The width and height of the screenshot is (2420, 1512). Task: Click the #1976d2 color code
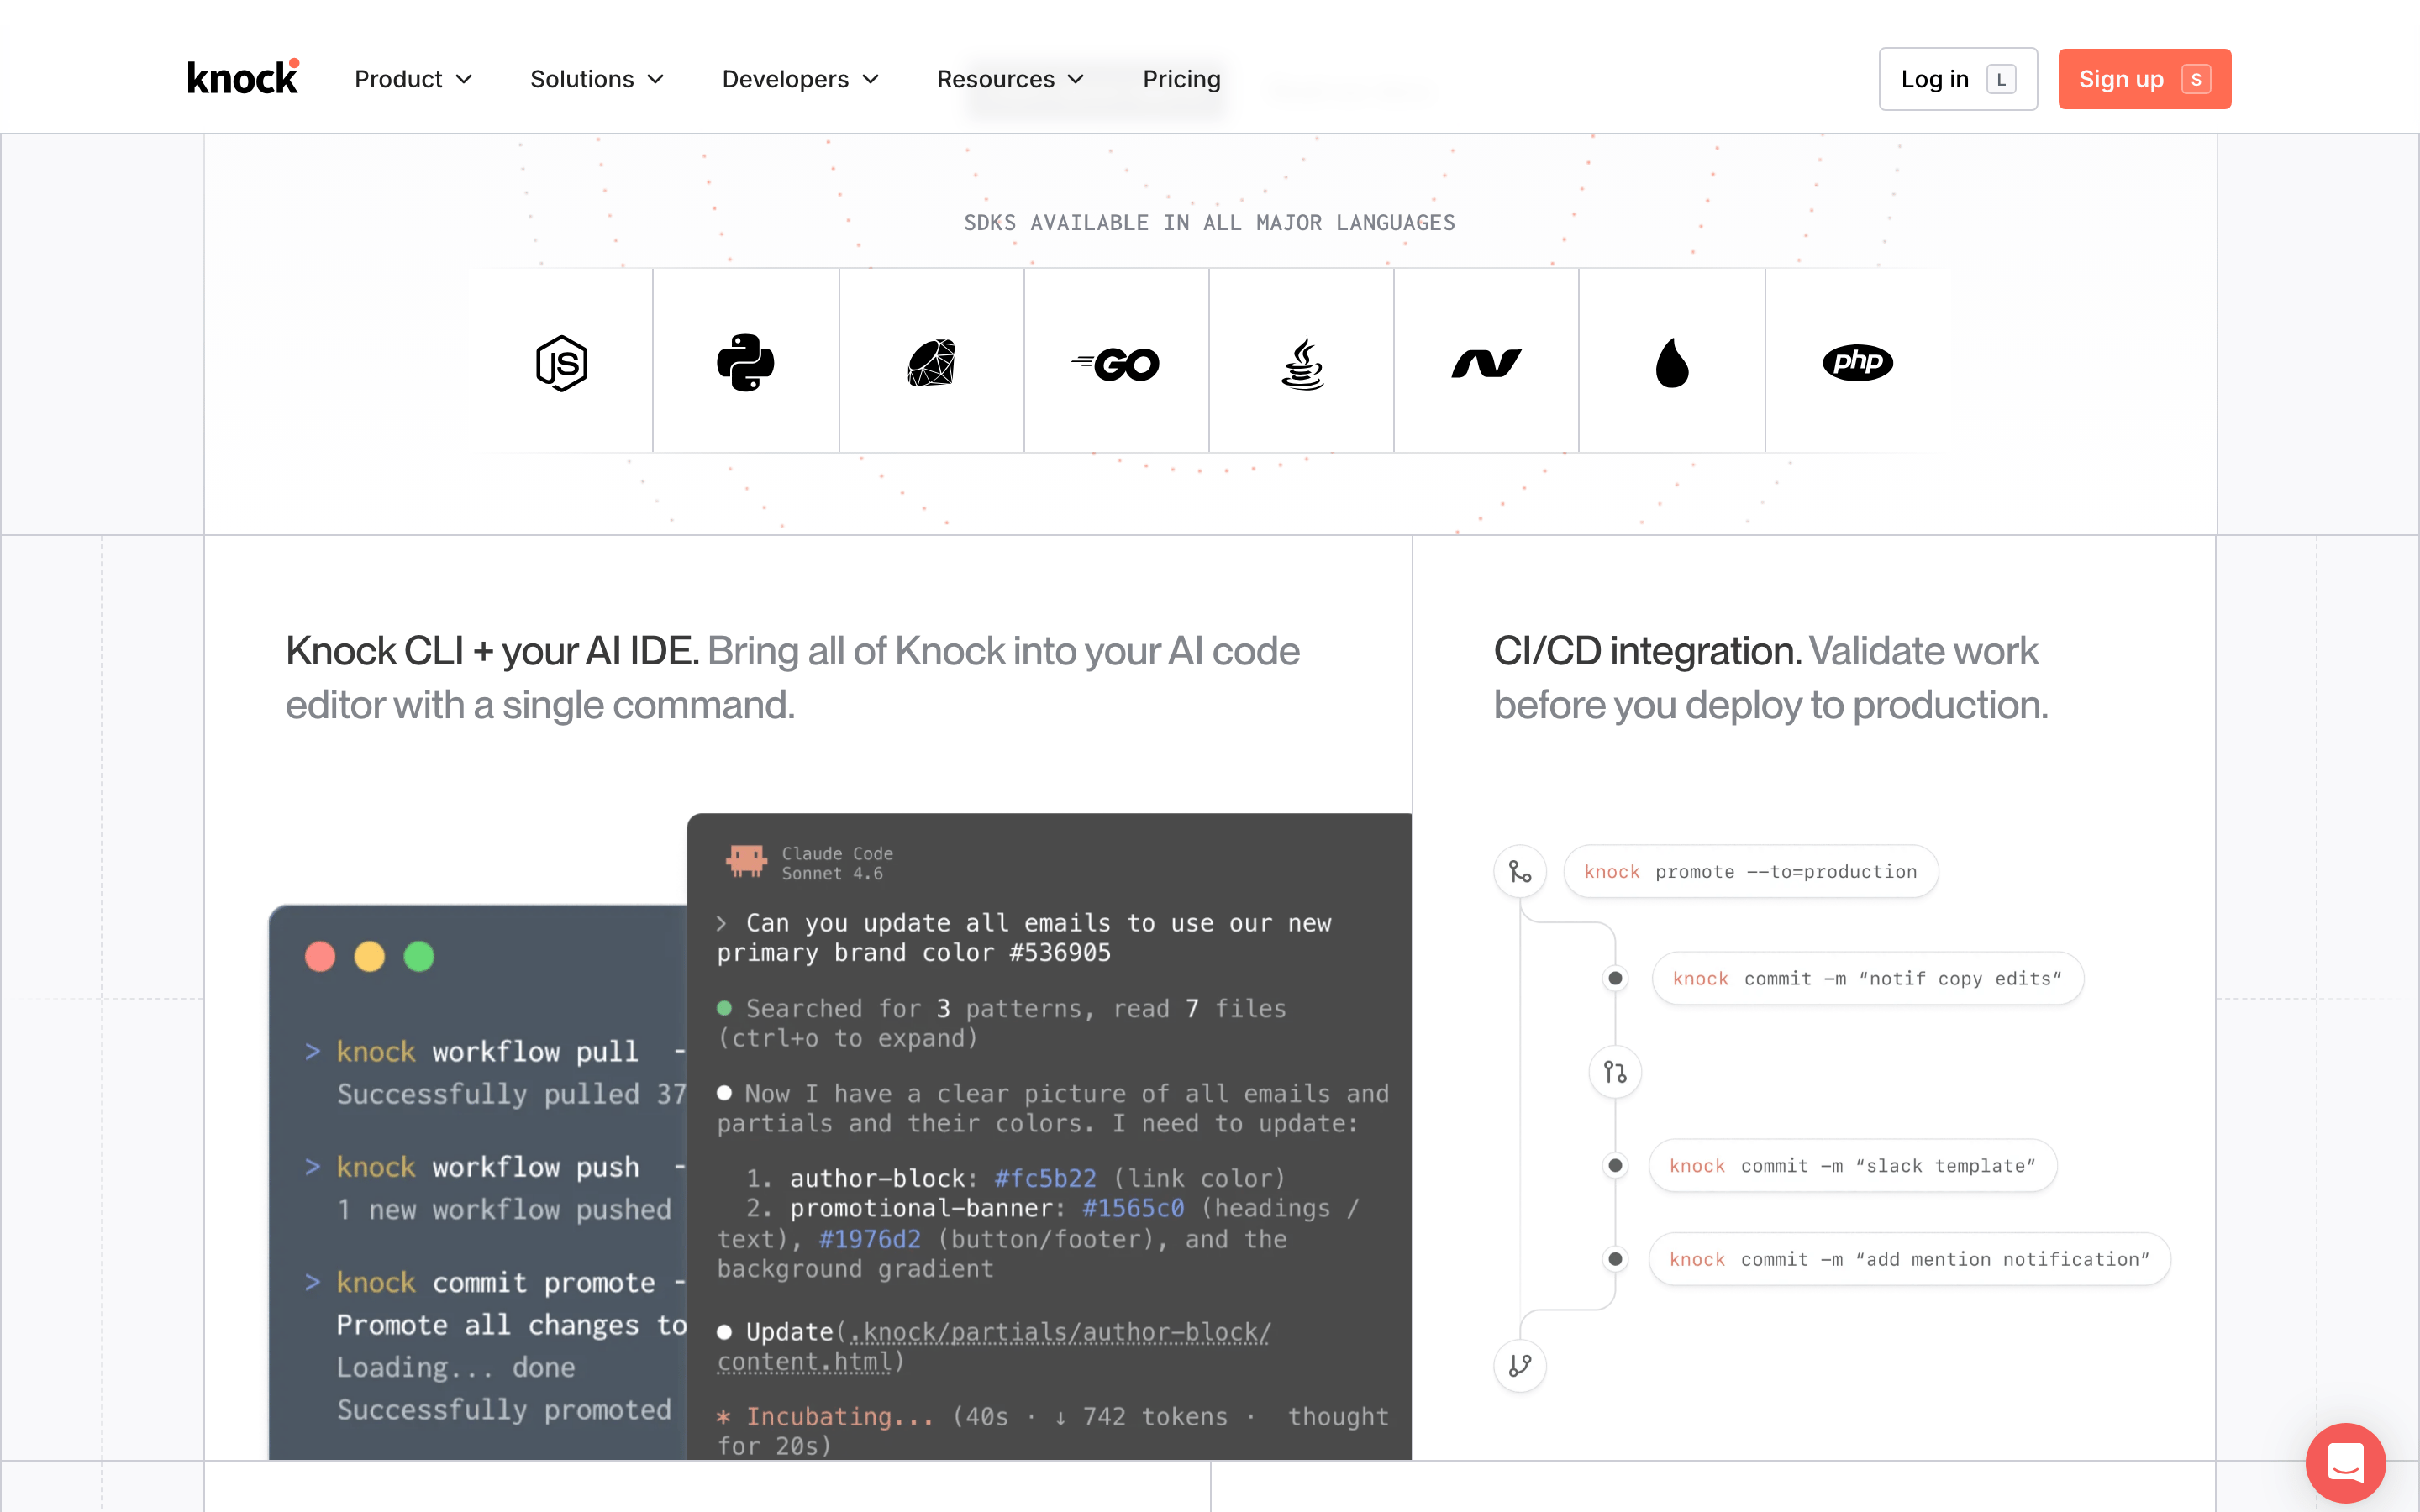coord(870,1239)
